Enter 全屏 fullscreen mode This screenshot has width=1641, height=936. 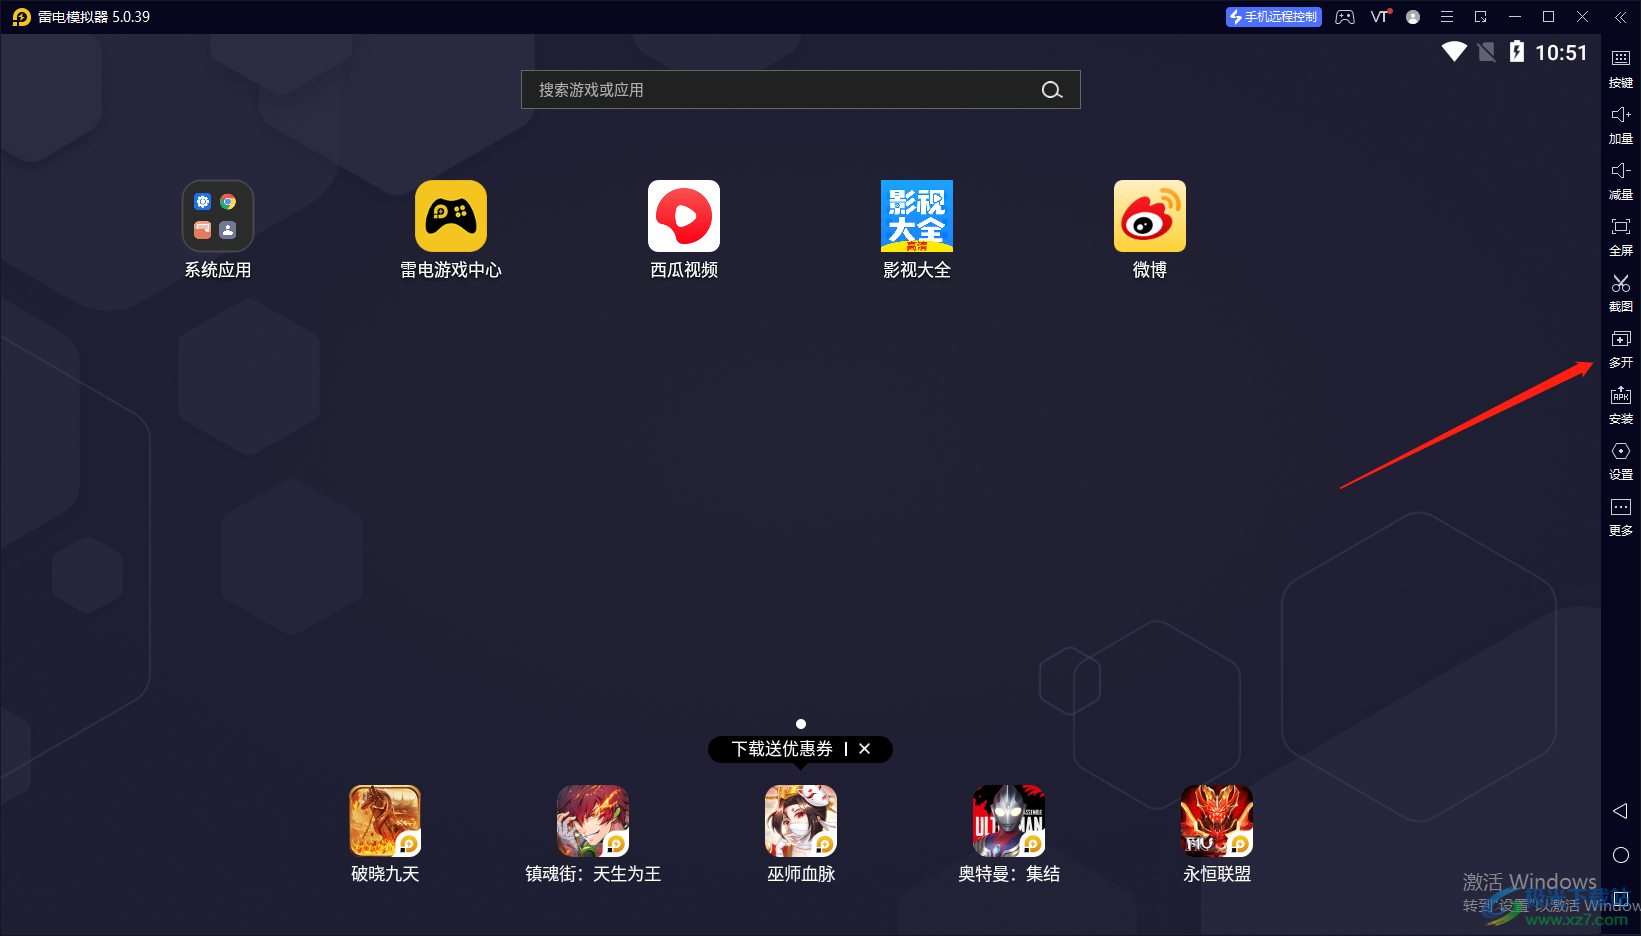[1621, 236]
